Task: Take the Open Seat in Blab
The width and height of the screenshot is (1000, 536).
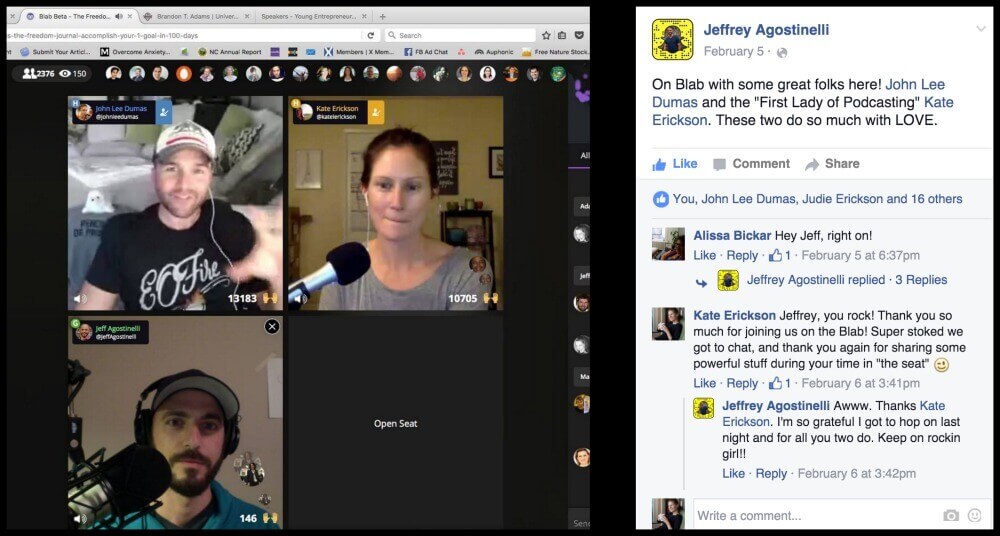Action: click(x=395, y=424)
